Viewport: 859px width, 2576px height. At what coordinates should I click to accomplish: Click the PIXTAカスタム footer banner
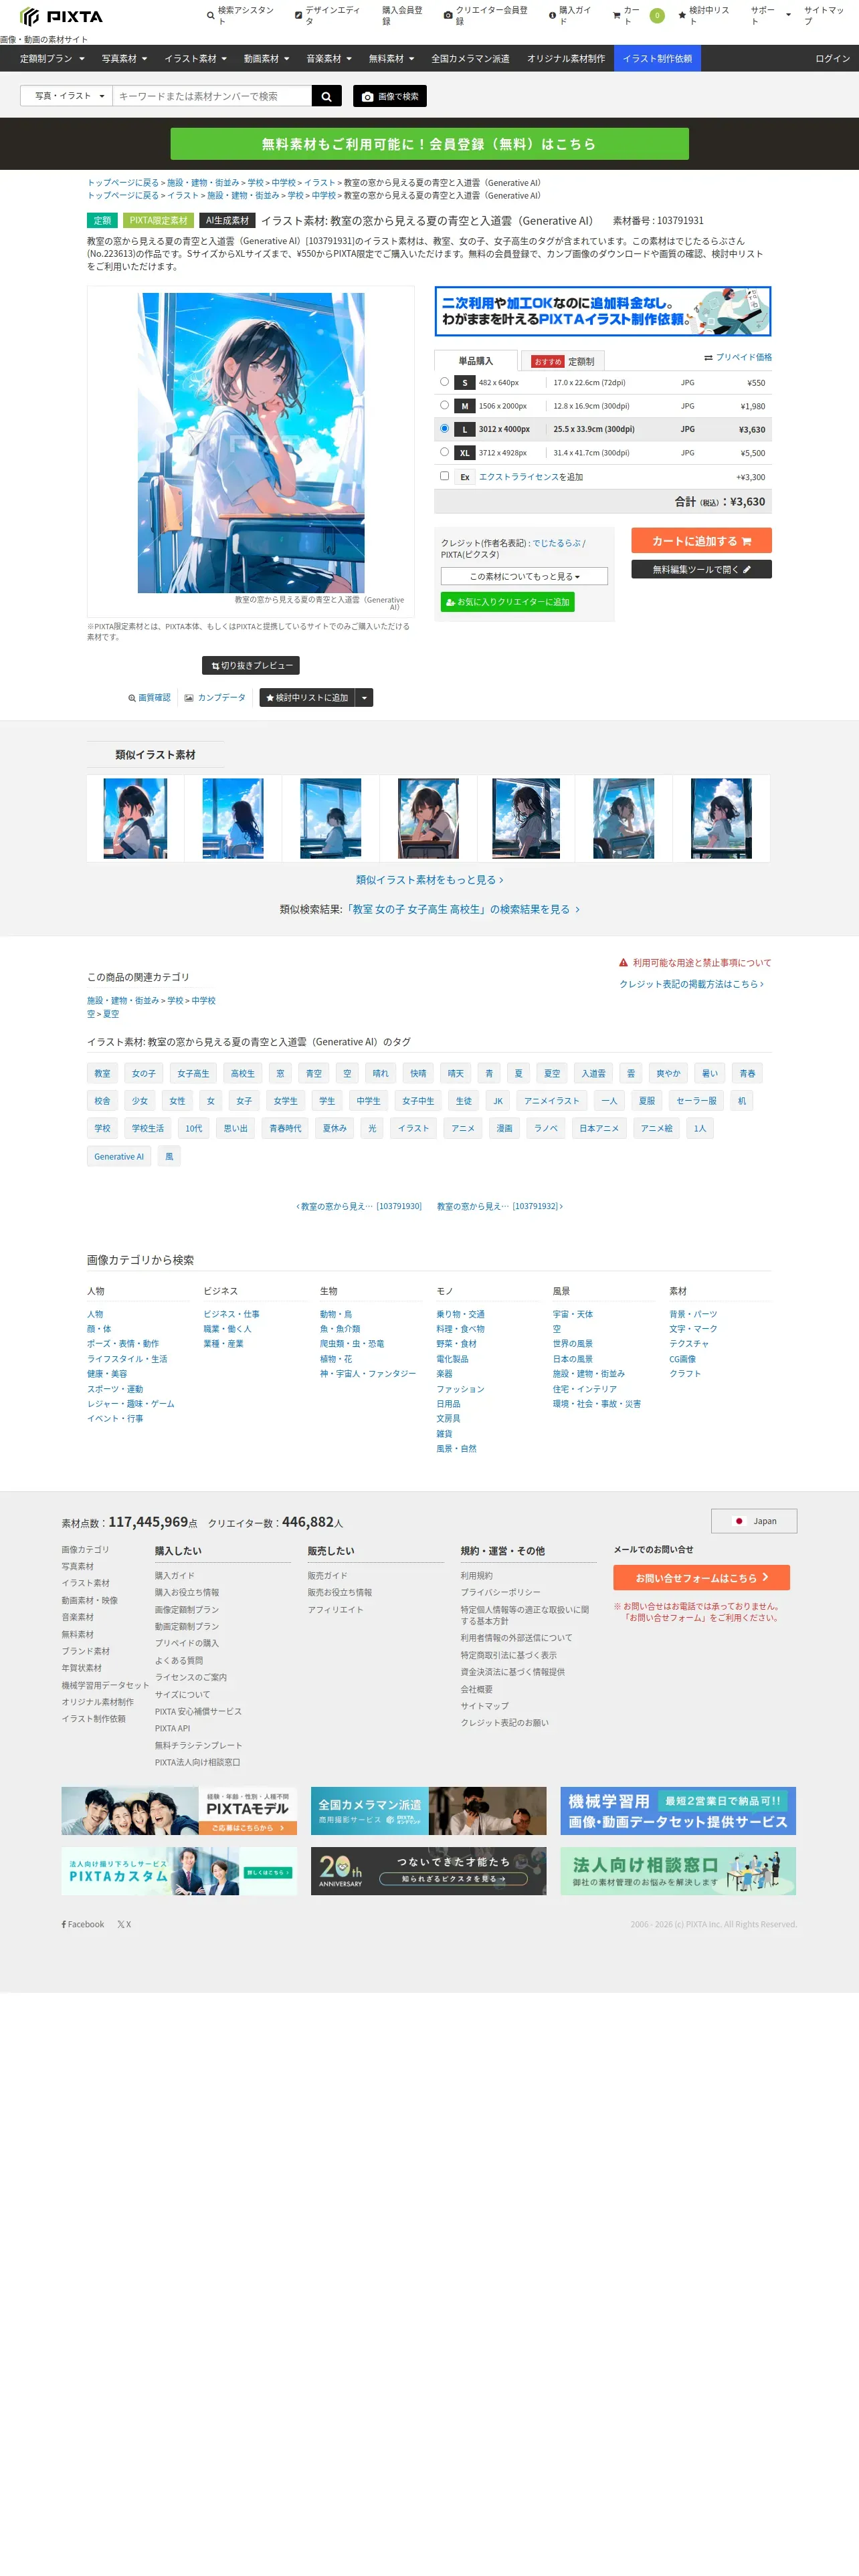[x=179, y=1871]
